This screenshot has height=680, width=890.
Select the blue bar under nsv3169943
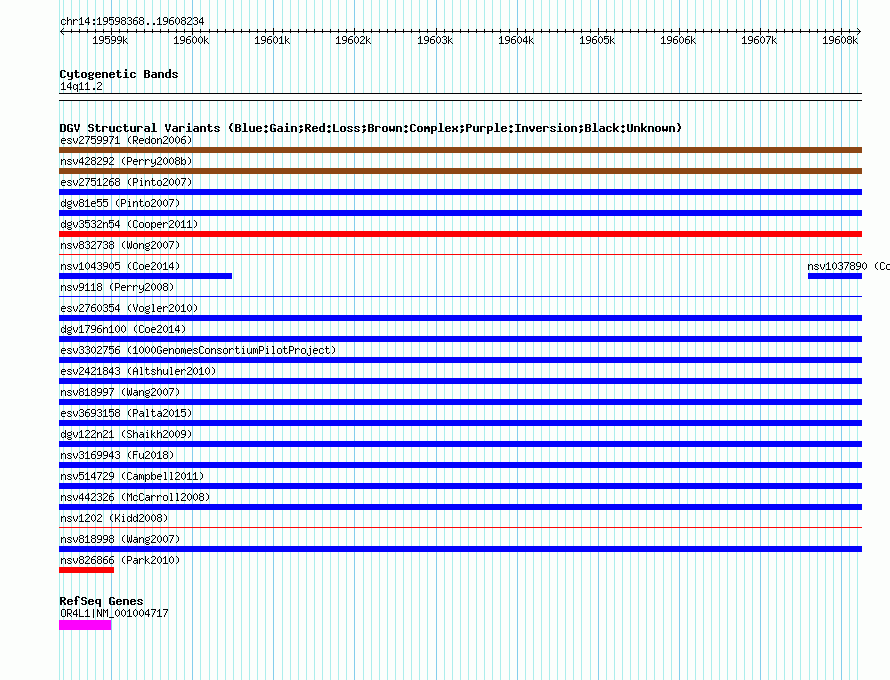460,465
